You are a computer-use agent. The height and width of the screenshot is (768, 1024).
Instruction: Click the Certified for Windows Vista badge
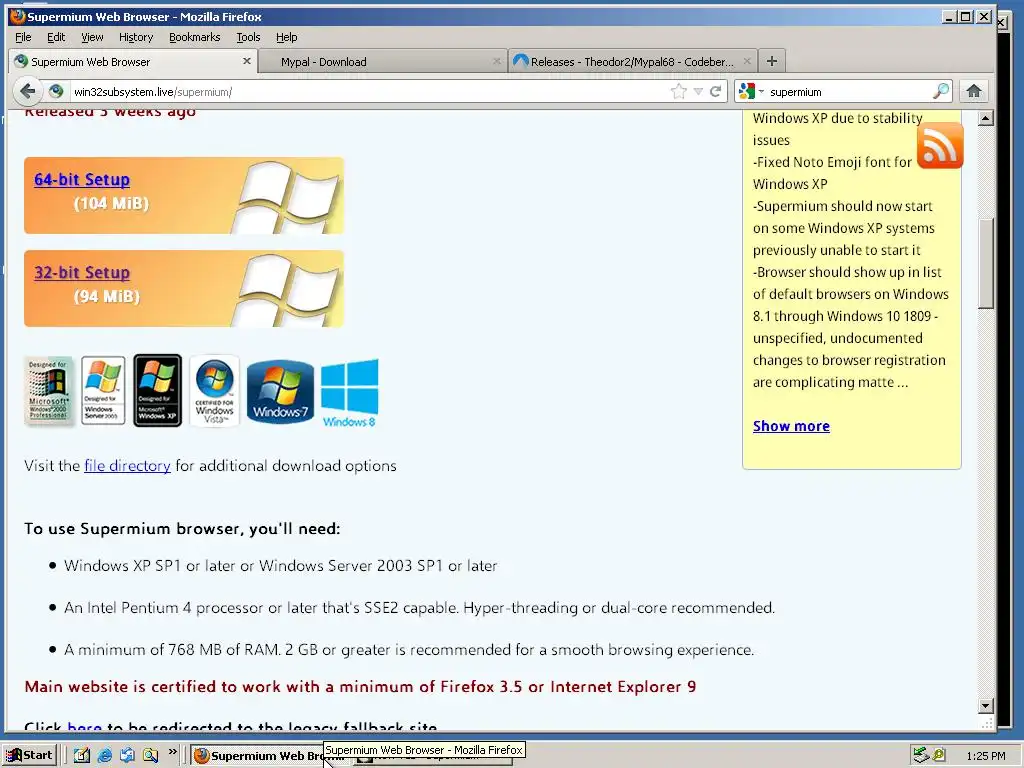click(x=214, y=391)
